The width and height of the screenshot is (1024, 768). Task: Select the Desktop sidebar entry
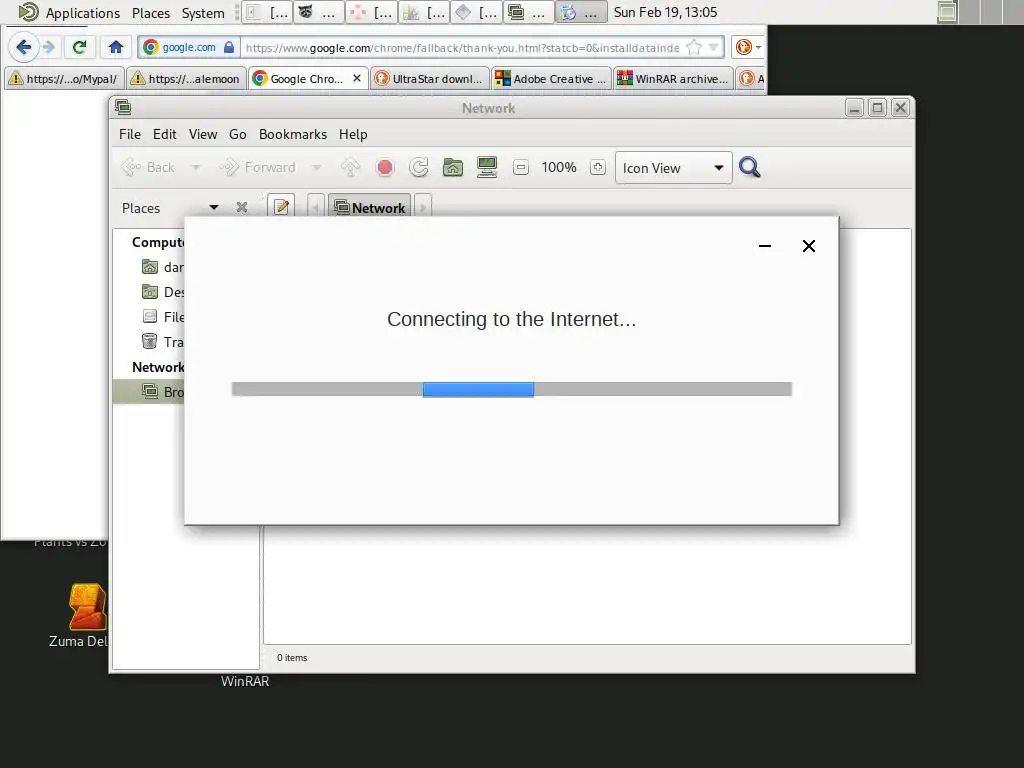[x=150, y=292]
